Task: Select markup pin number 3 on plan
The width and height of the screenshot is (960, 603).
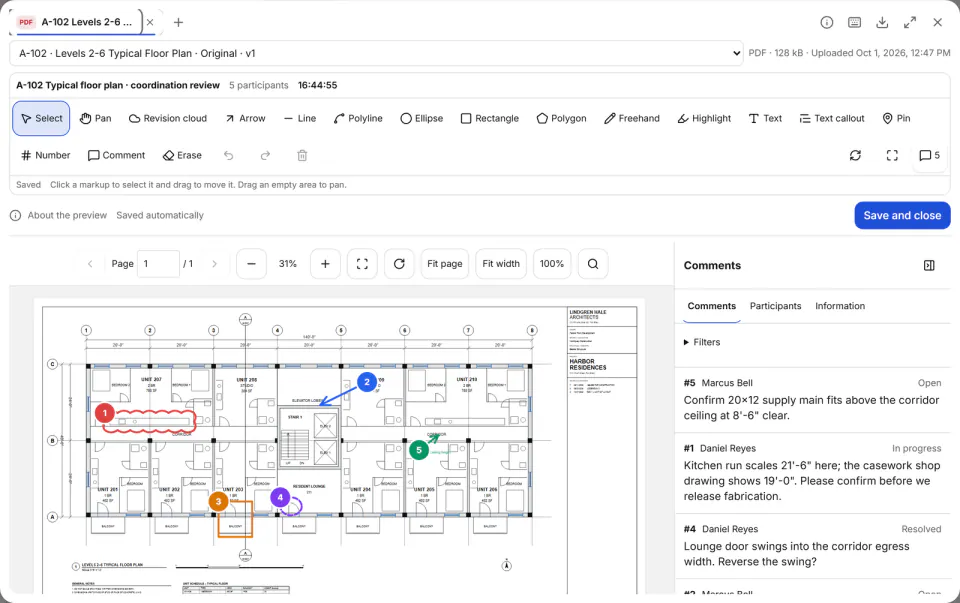Action: pyautogui.click(x=218, y=501)
